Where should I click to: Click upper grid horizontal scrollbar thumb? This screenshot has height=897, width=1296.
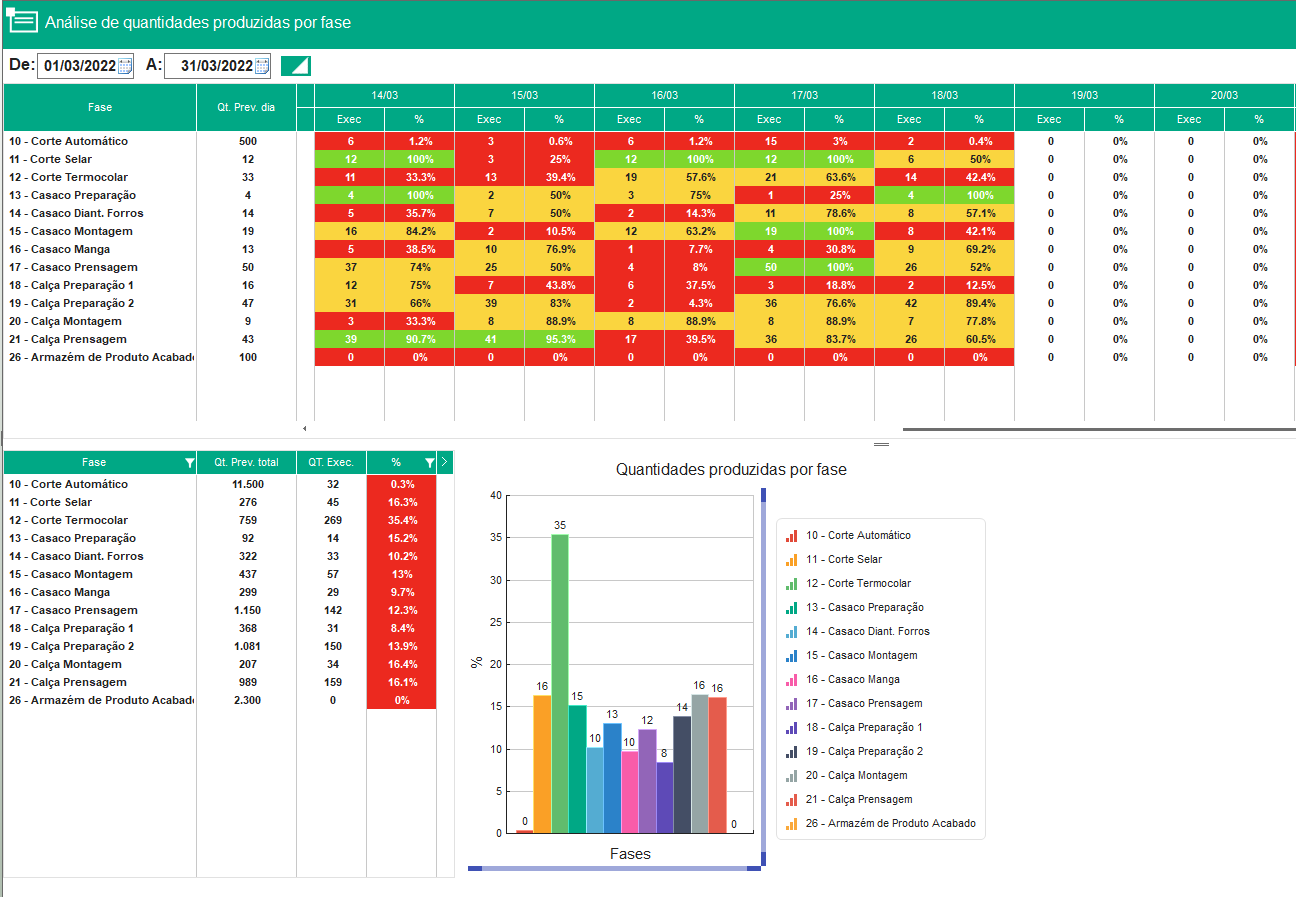[1099, 429]
